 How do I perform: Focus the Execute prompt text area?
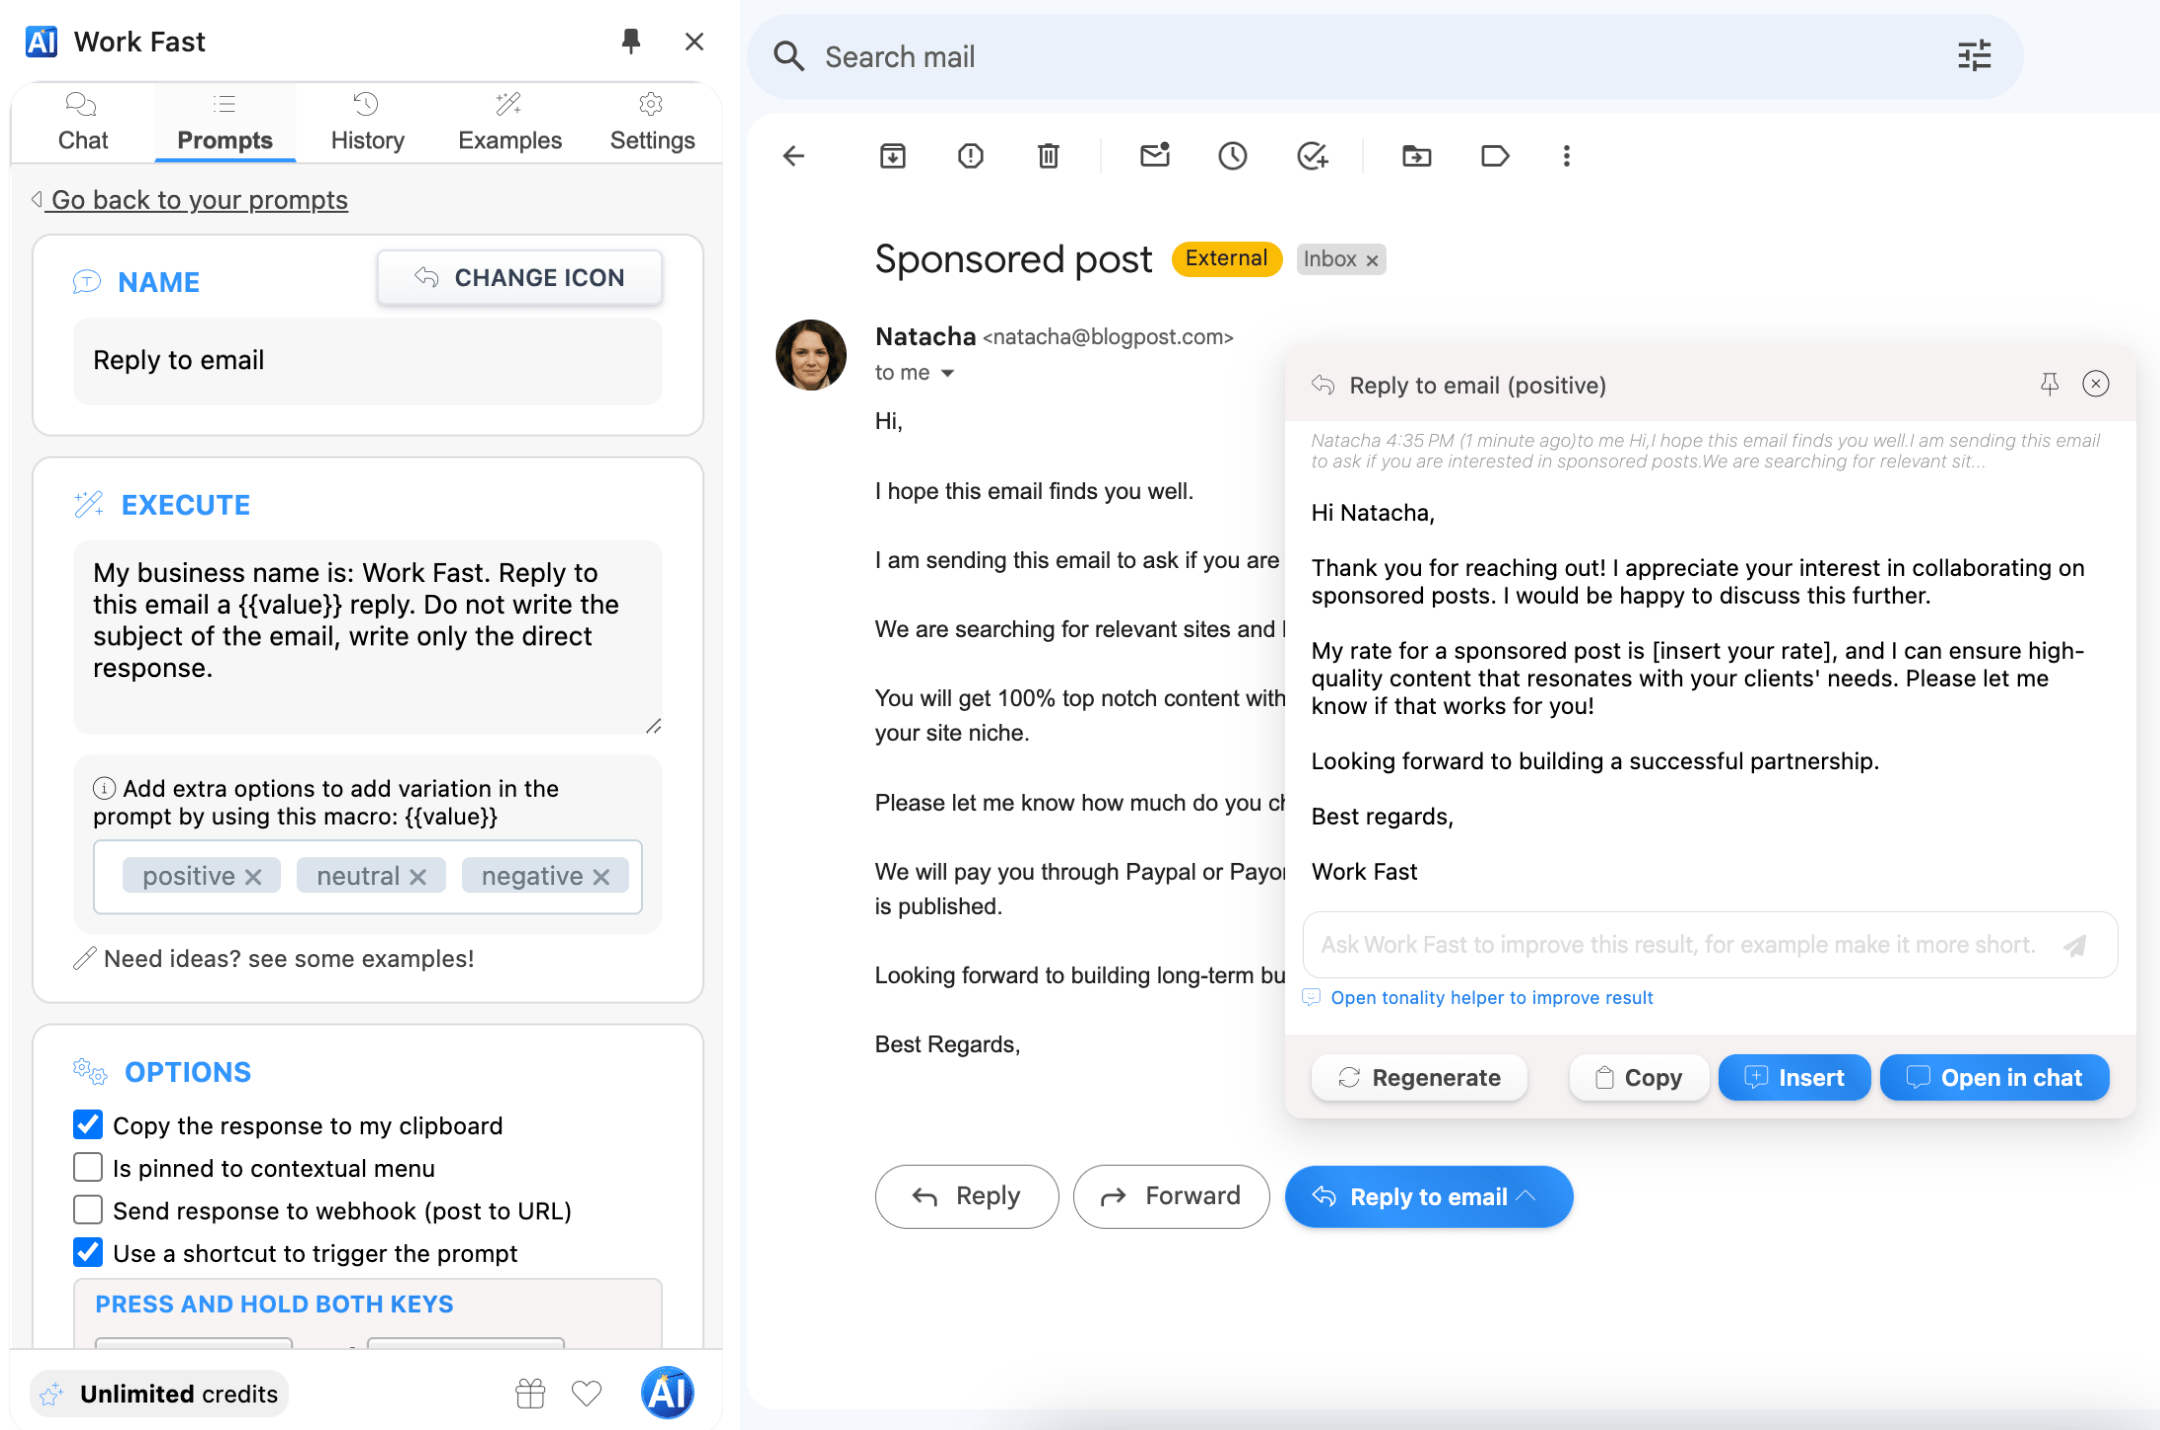click(x=367, y=636)
